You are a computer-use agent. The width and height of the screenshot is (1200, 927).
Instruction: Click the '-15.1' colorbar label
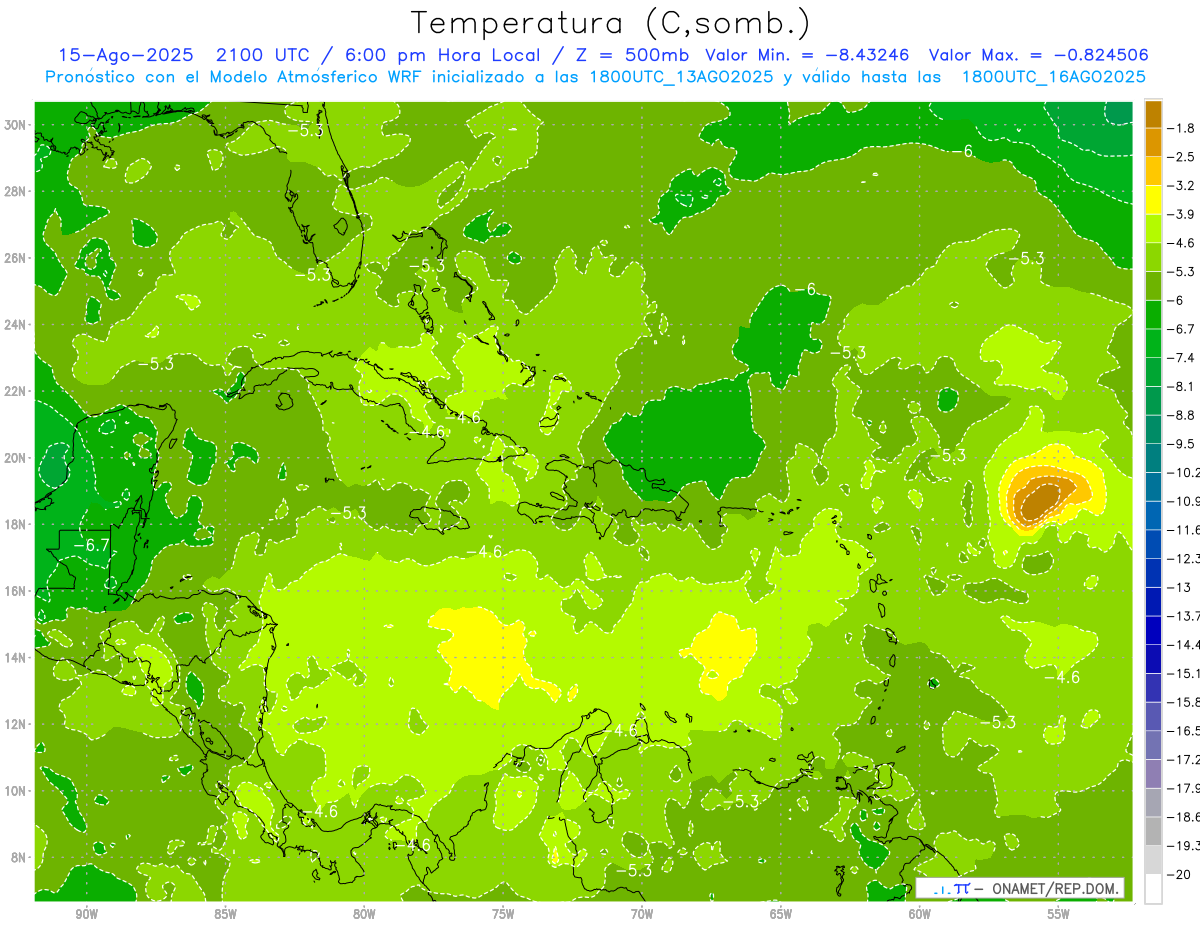point(1183,673)
